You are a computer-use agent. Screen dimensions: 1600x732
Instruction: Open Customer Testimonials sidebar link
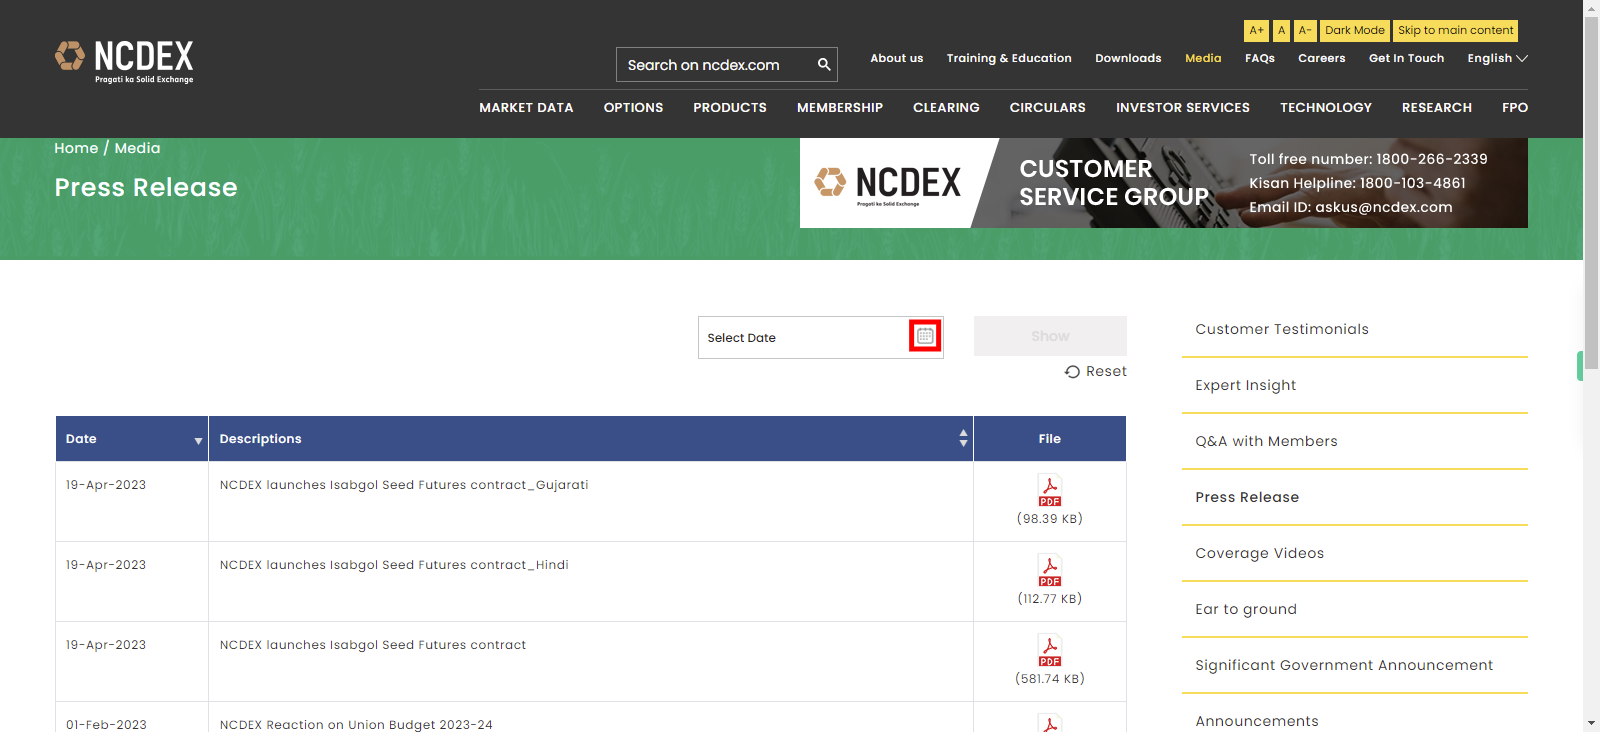(x=1282, y=329)
